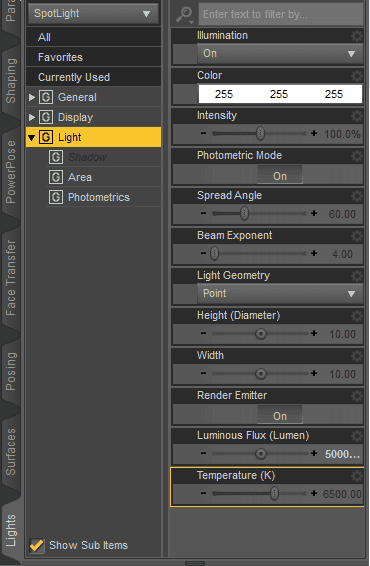Switch to the Face Transfer tab

(x=11, y=278)
